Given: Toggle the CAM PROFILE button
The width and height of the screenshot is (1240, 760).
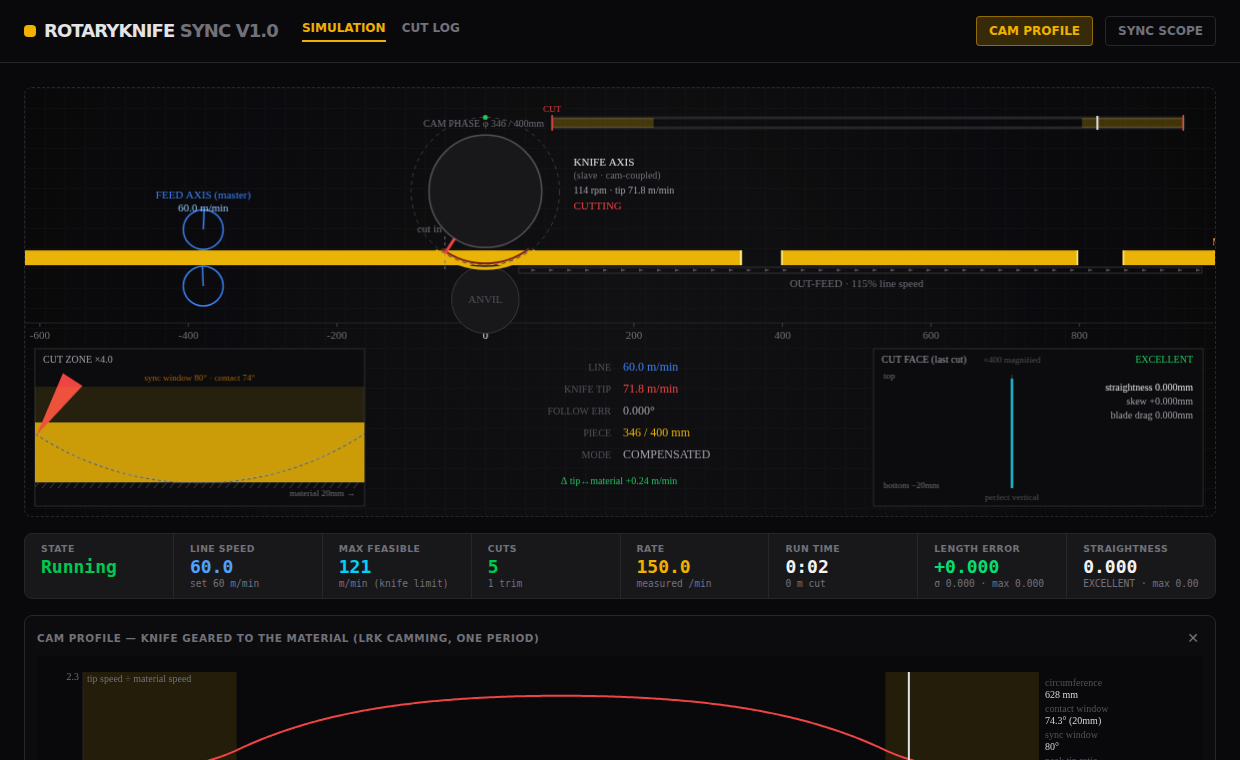Looking at the screenshot, I should [x=1034, y=31].
